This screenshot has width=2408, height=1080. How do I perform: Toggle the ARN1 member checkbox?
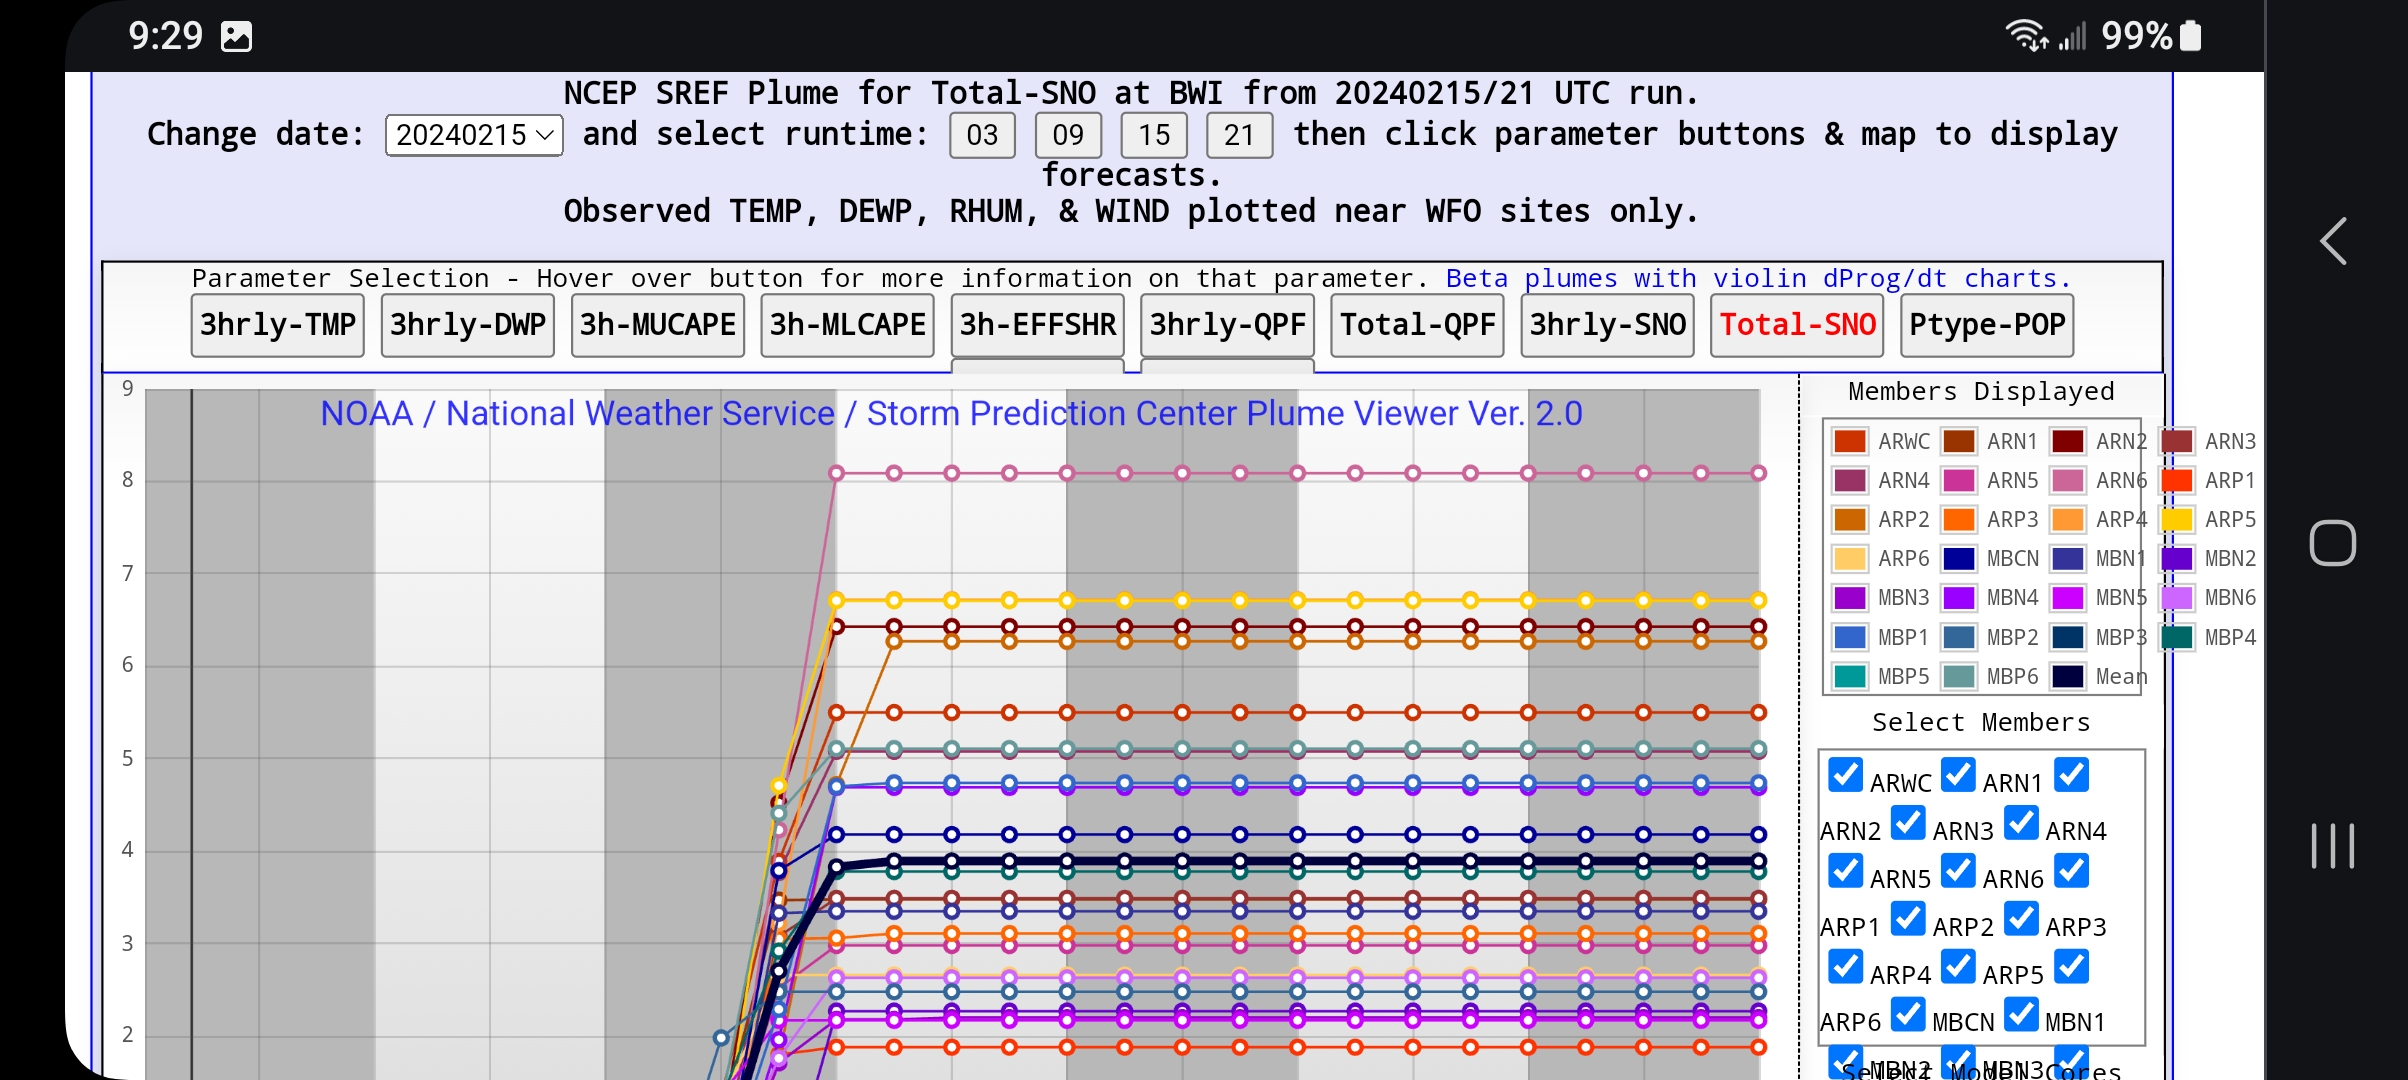click(x=1958, y=775)
